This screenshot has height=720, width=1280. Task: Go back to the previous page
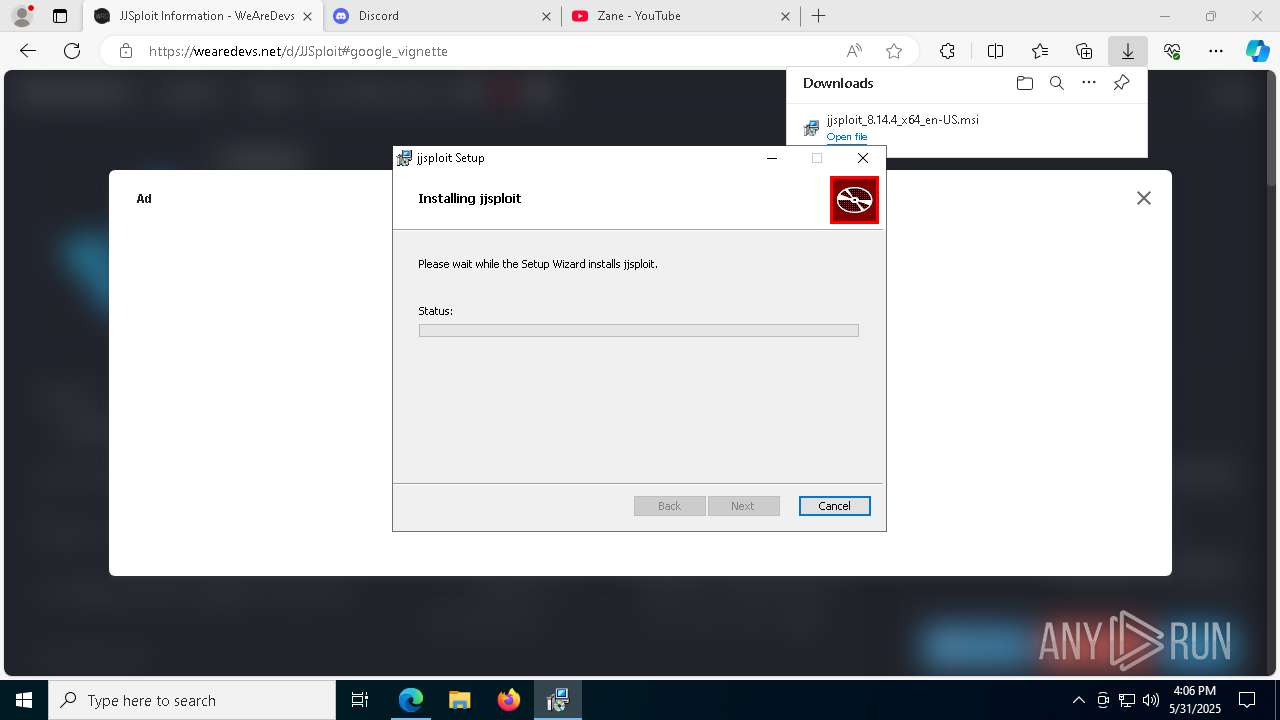click(x=28, y=51)
